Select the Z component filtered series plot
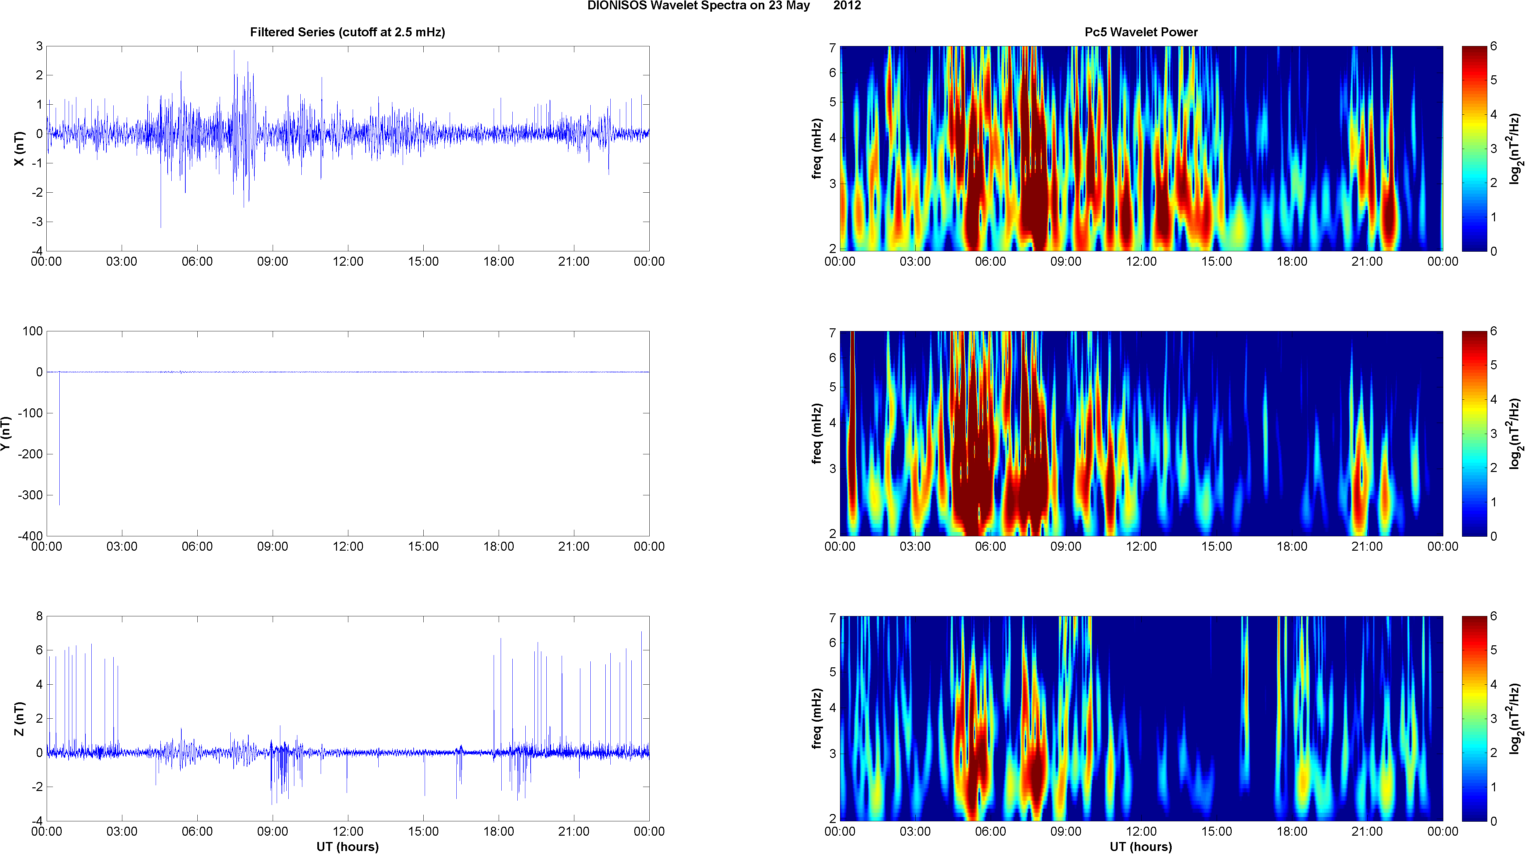Image resolution: width=1525 pixels, height=854 pixels. pos(348,718)
